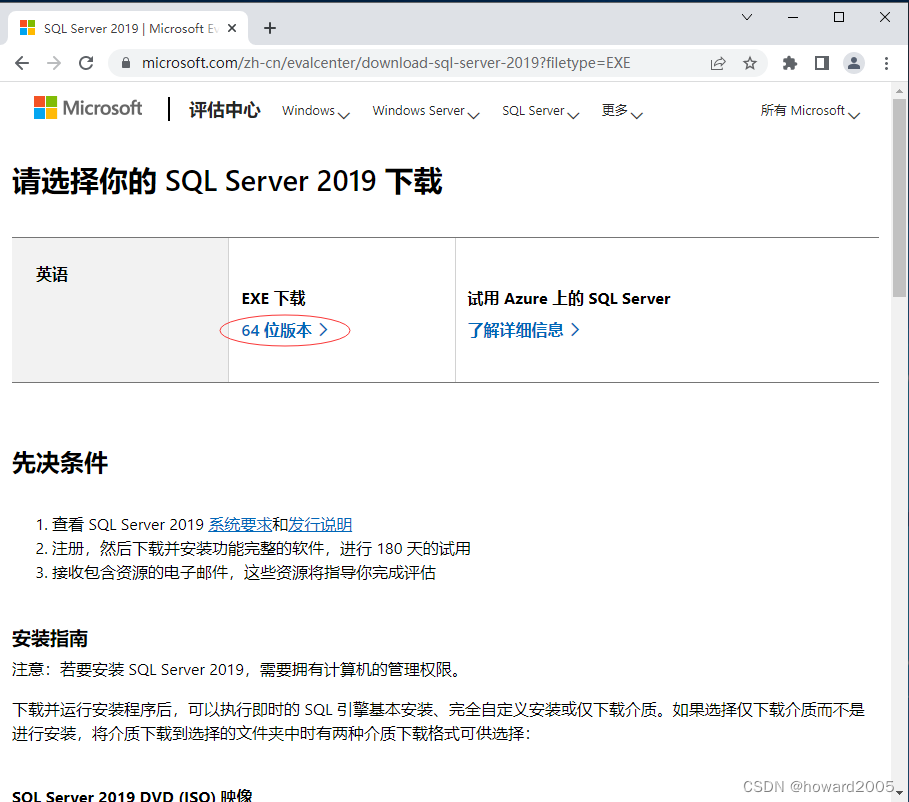This screenshot has height=802, width=909.
Task: Click the scrollbar down arrow
Action: click(x=899, y=792)
